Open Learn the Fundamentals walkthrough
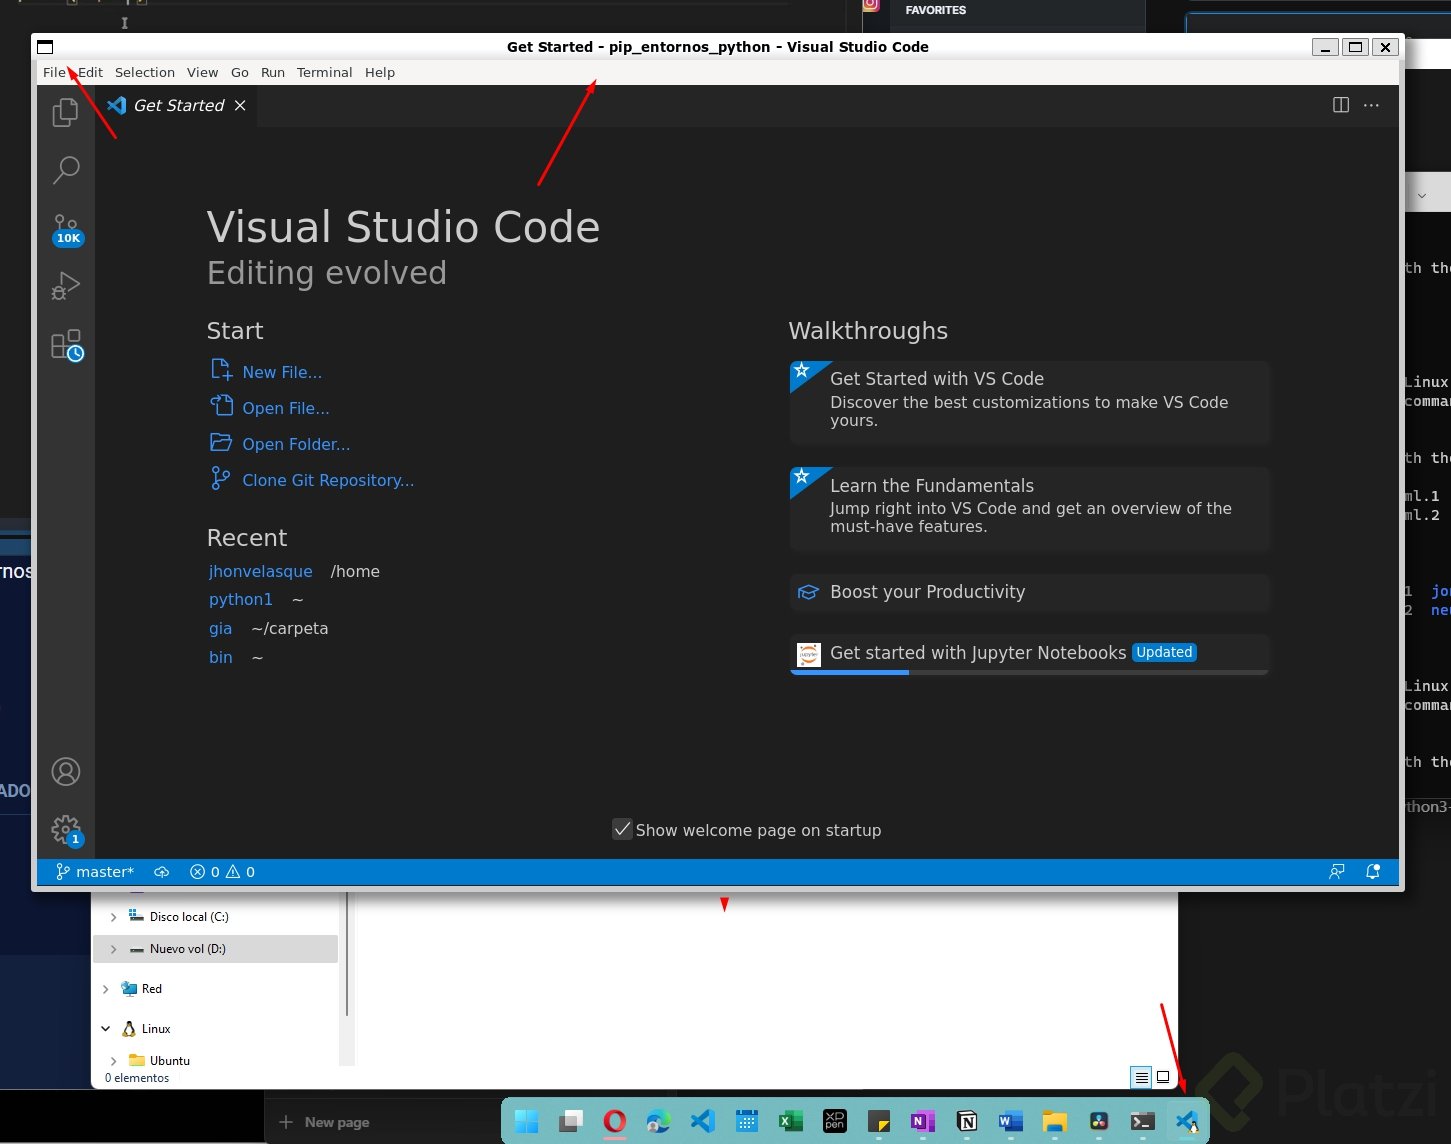 [x=1029, y=509]
